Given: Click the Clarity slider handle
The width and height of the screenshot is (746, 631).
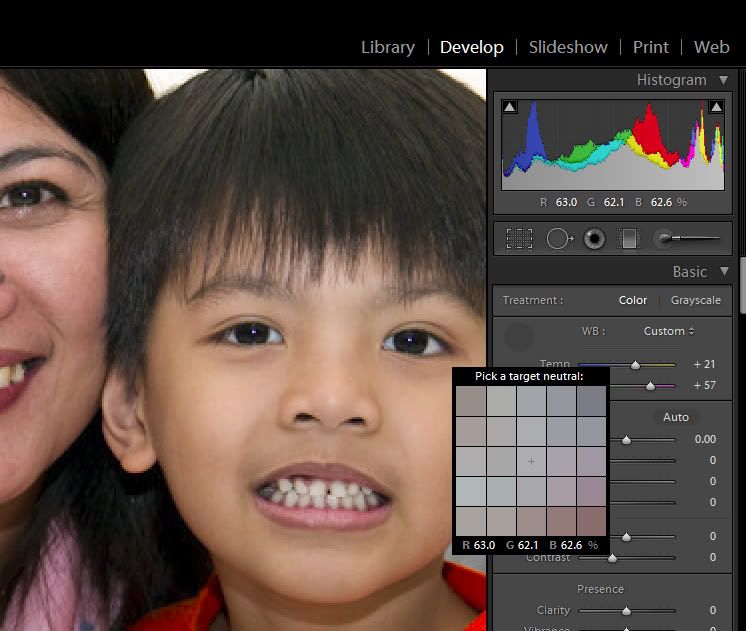Looking at the screenshot, I should coord(626,610).
